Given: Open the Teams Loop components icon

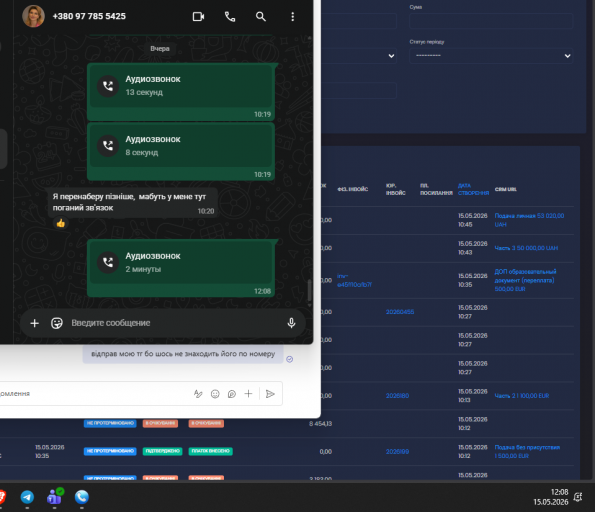Looking at the screenshot, I should (x=231, y=394).
